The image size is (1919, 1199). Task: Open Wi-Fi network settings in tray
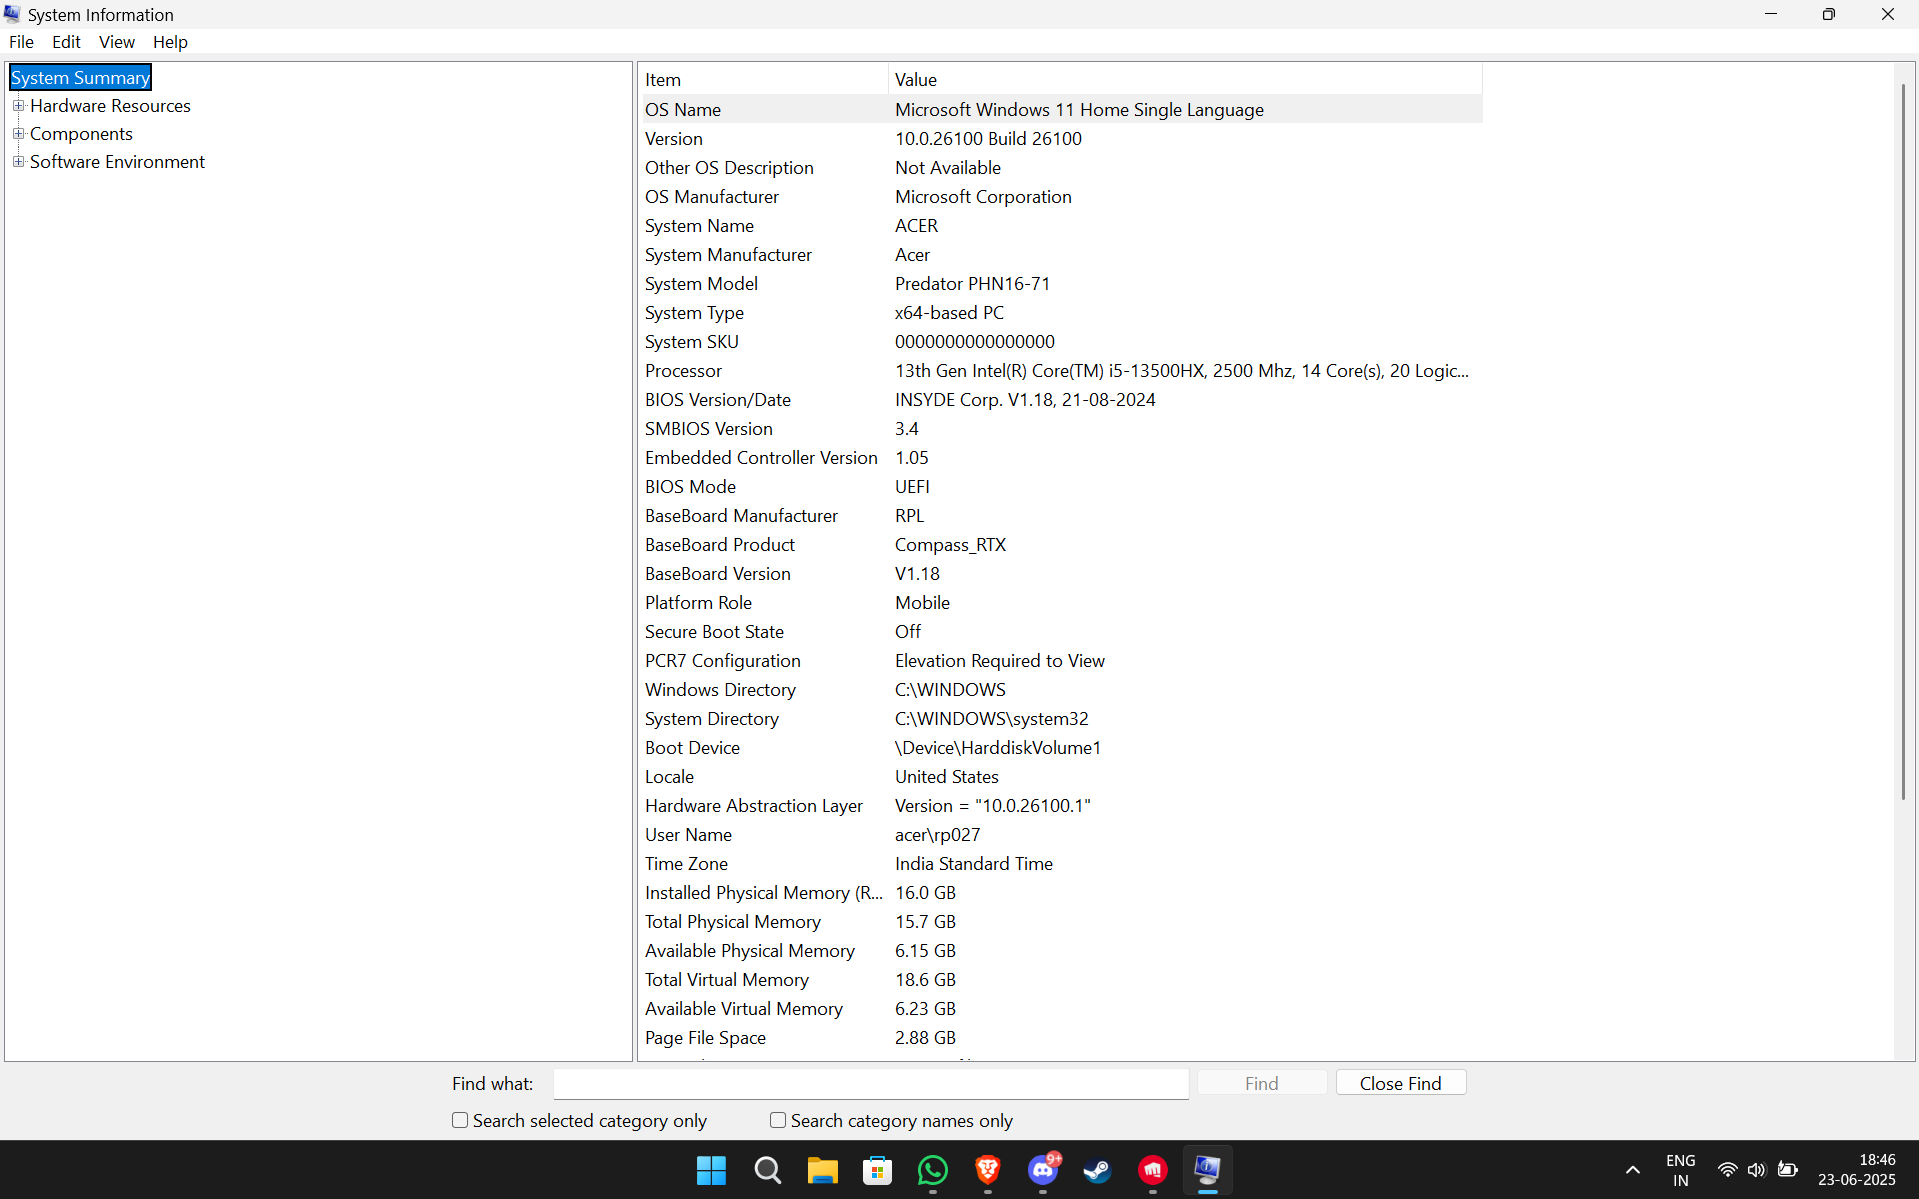click(1727, 1170)
